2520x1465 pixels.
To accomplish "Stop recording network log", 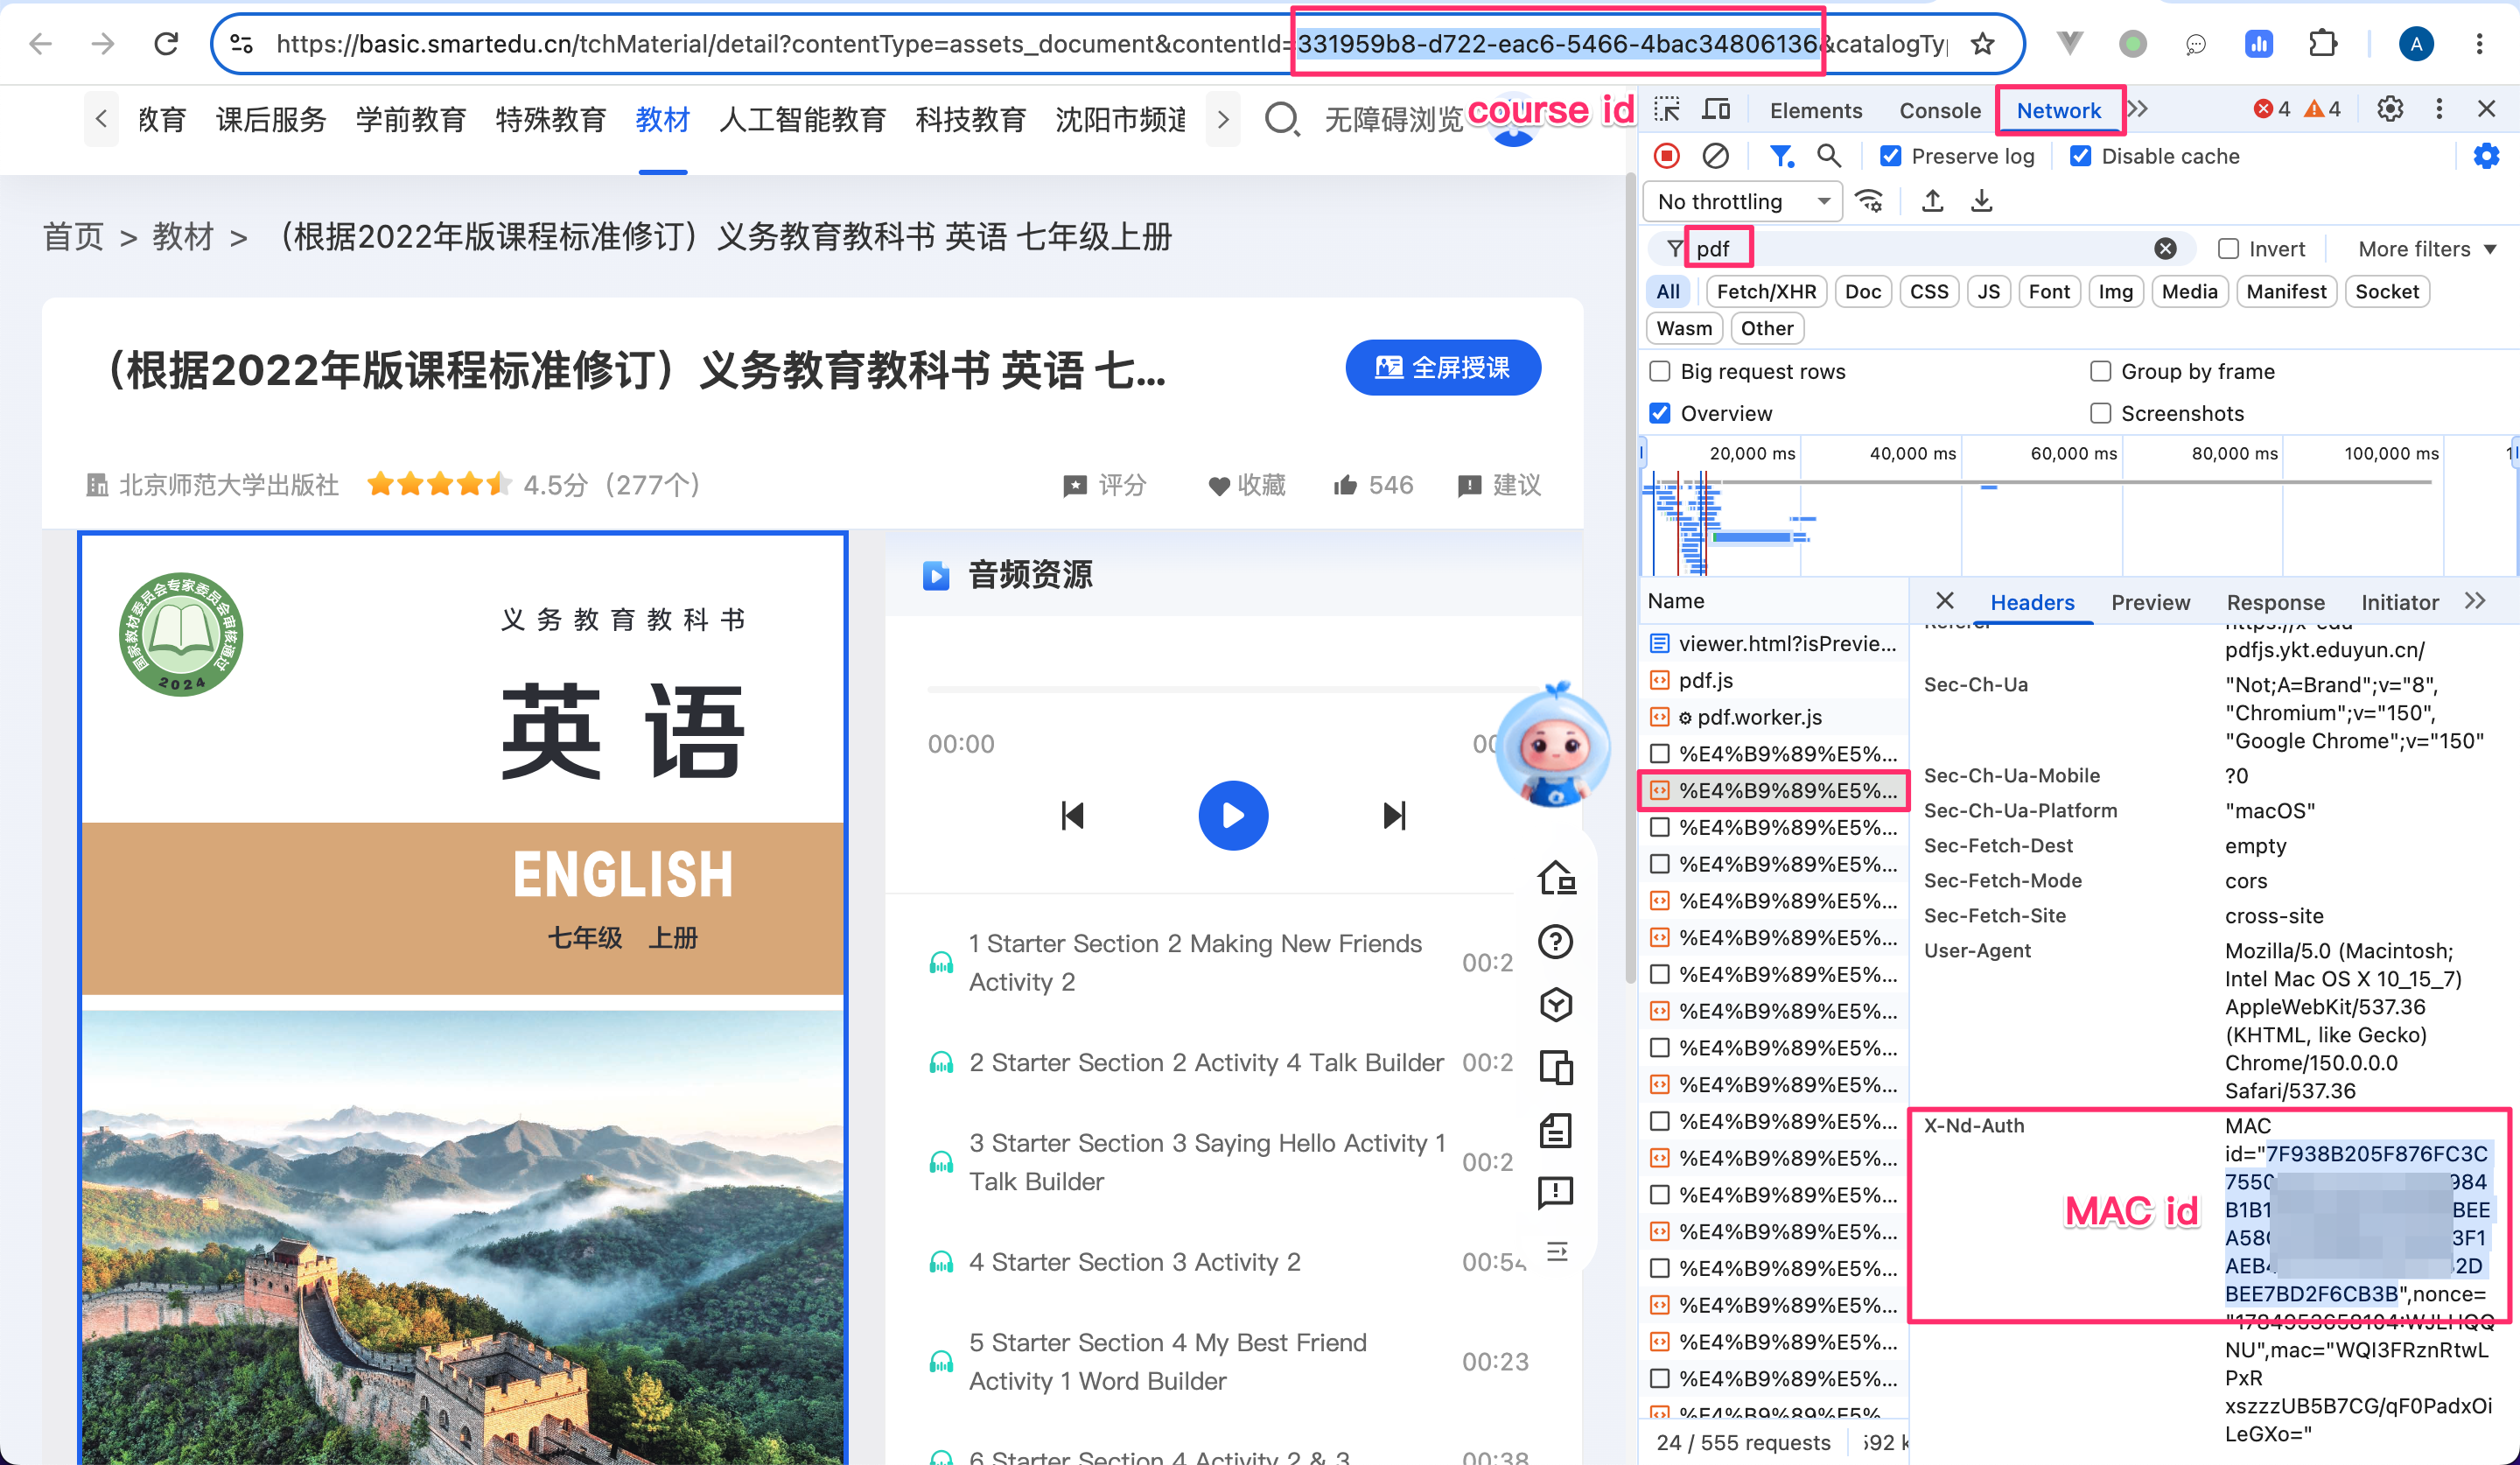I will click(1666, 156).
